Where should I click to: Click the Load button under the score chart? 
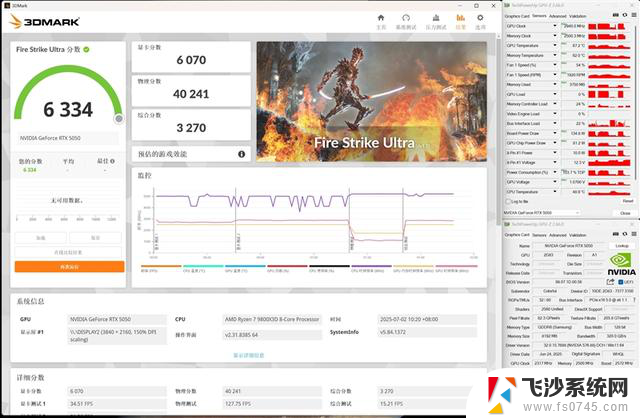41,238
